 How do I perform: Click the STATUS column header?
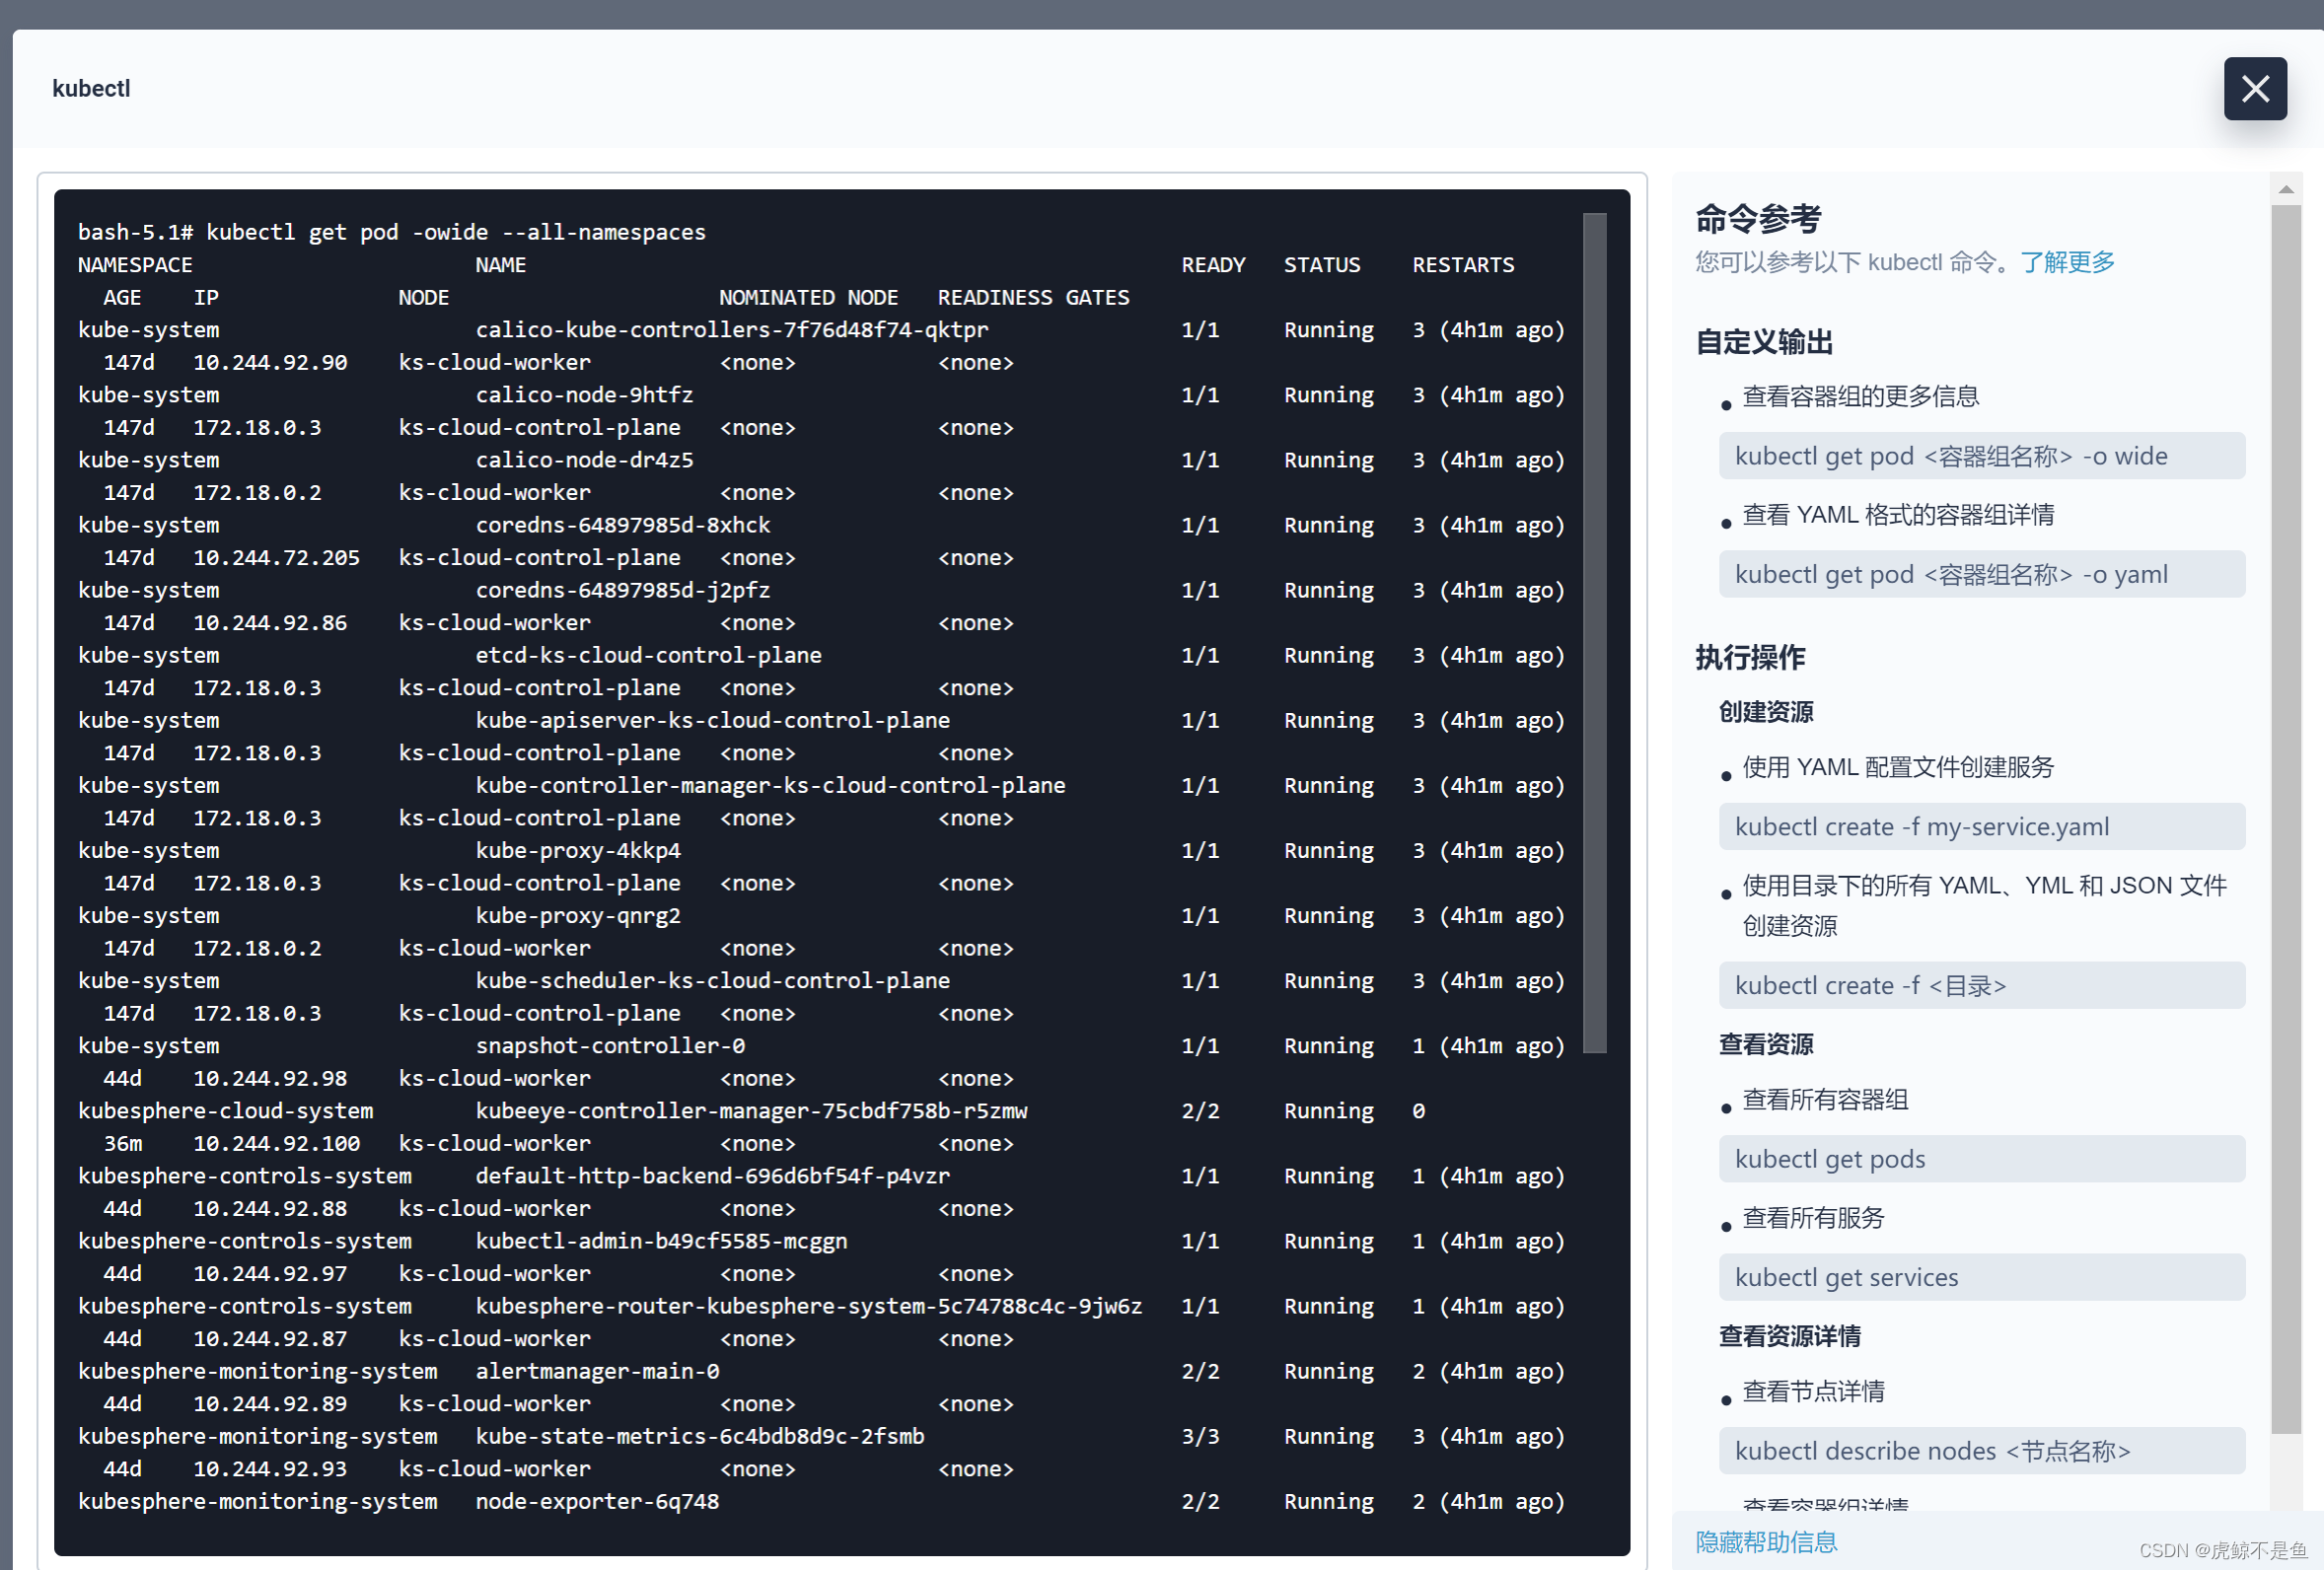1322,264
